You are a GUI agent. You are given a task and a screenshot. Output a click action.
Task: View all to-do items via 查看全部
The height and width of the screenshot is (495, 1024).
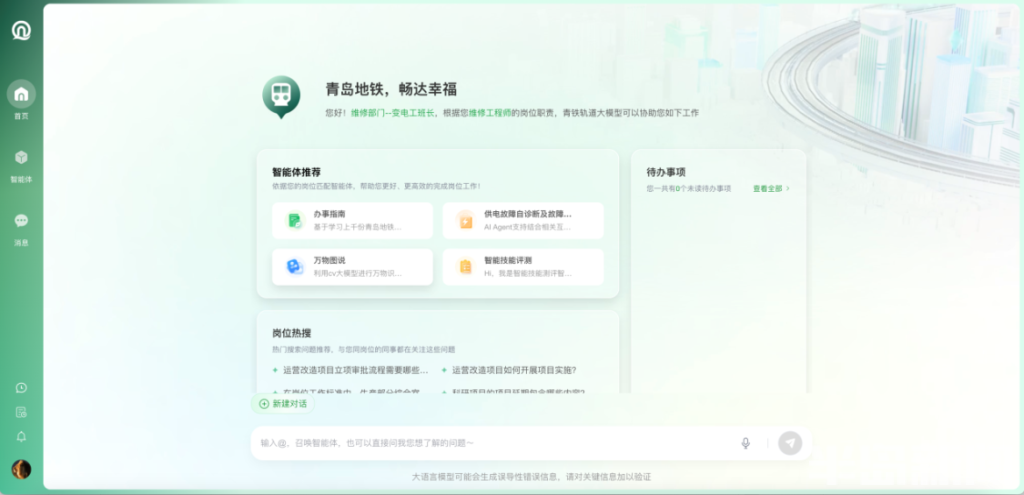[767, 189]
